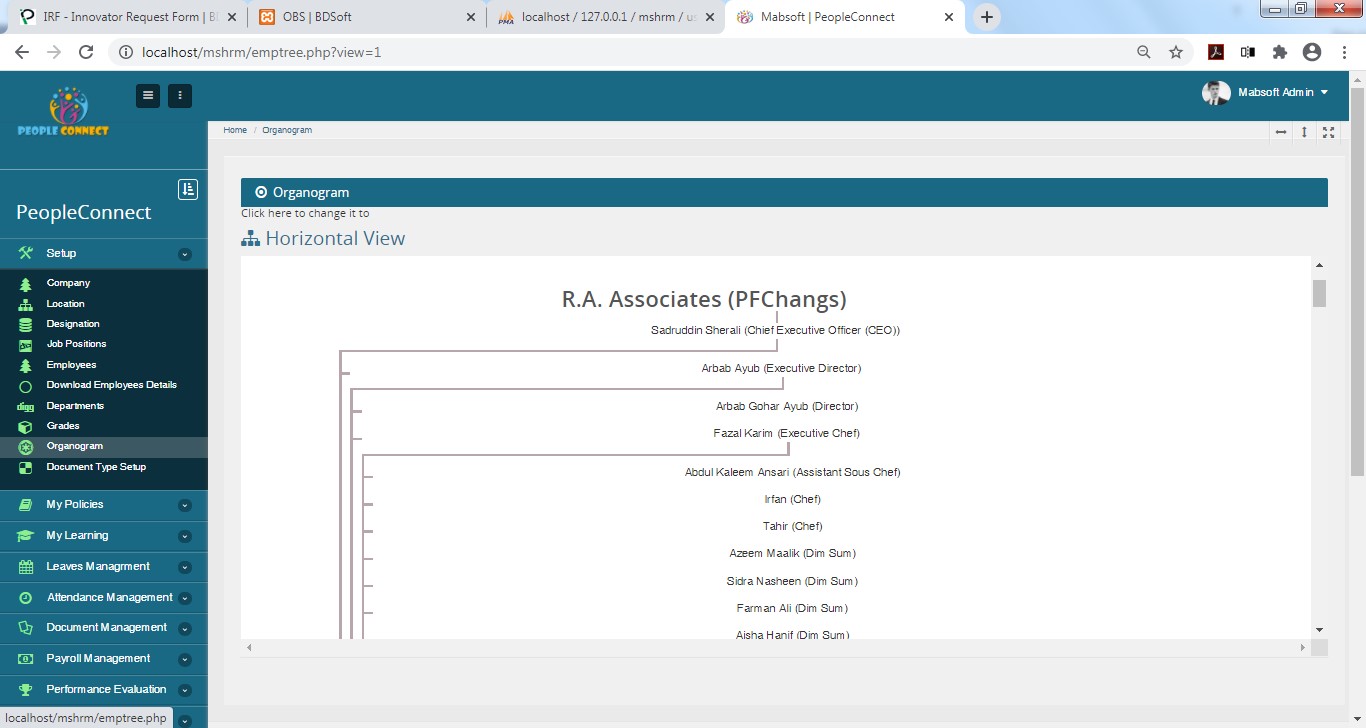1366x728 pixels.
Task: Click the Home breadcrumb link
Action: 235,130
